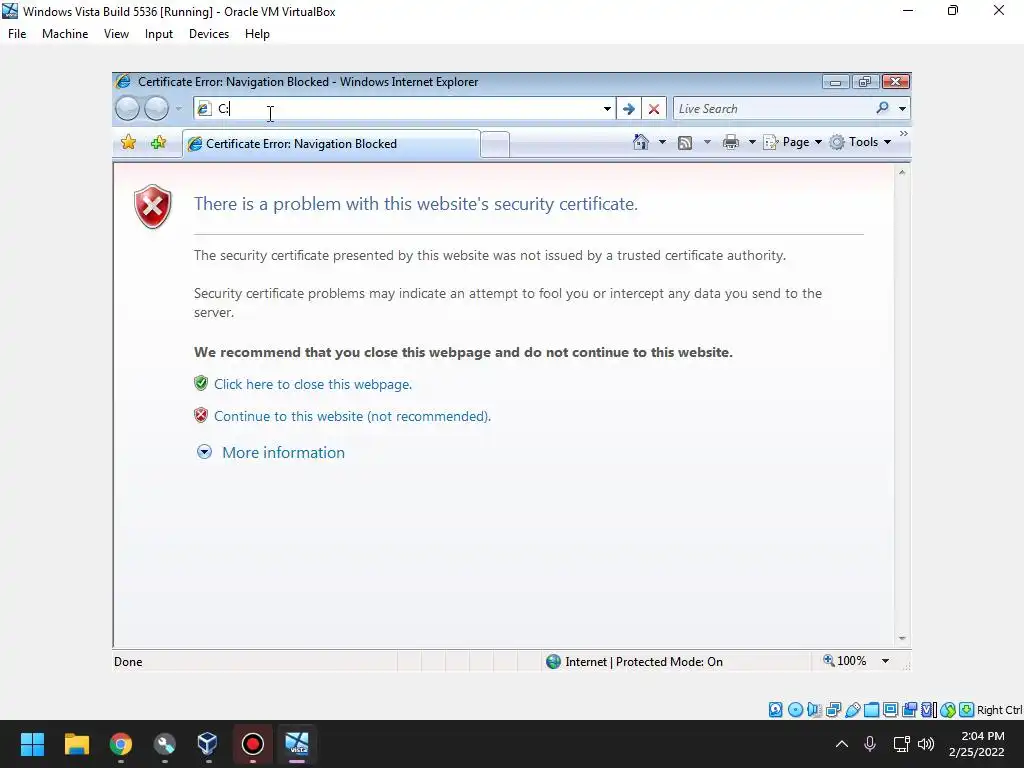Viewport: 1024px width, 768px height.
Task: Open the VirtualBox File menu
Action: pos(17,34)
